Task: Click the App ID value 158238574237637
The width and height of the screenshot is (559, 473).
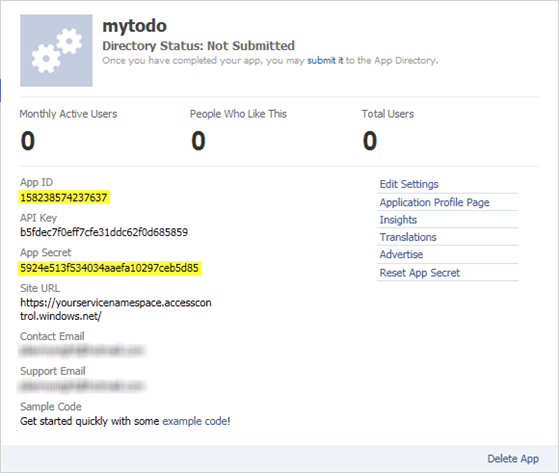Action: pos(64,197)
